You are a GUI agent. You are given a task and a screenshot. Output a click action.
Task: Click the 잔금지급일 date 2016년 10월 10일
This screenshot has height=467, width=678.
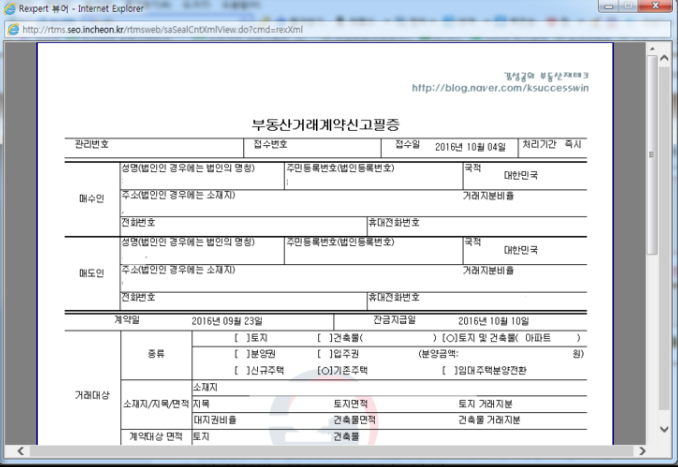pyautogui.click(x=493, y=321)
